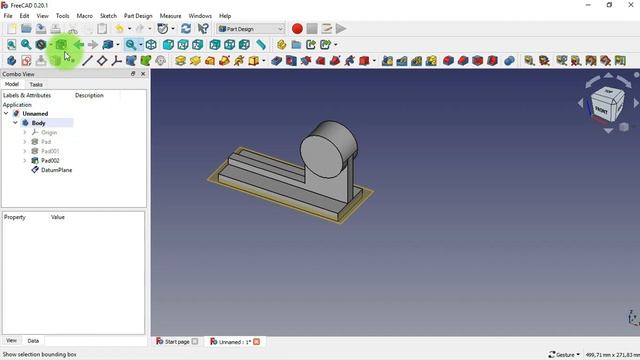Fit all content in the view
Image resolution: width=640 pixels, height=360 pixels.
(11, 44)
